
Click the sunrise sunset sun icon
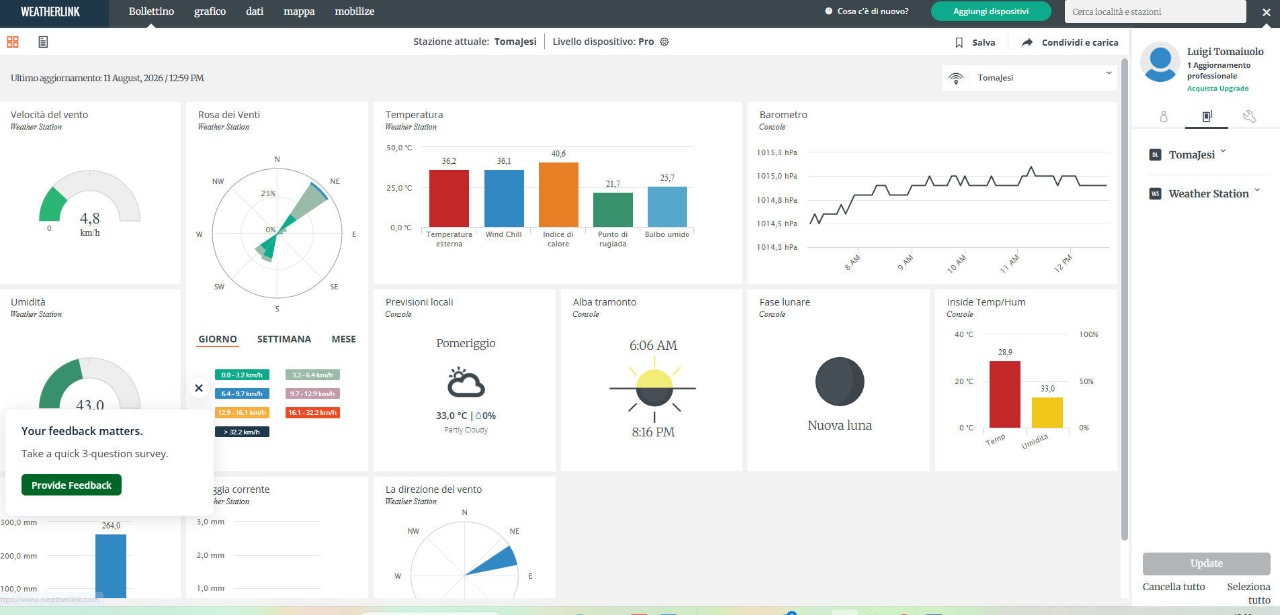coord(652,388)
